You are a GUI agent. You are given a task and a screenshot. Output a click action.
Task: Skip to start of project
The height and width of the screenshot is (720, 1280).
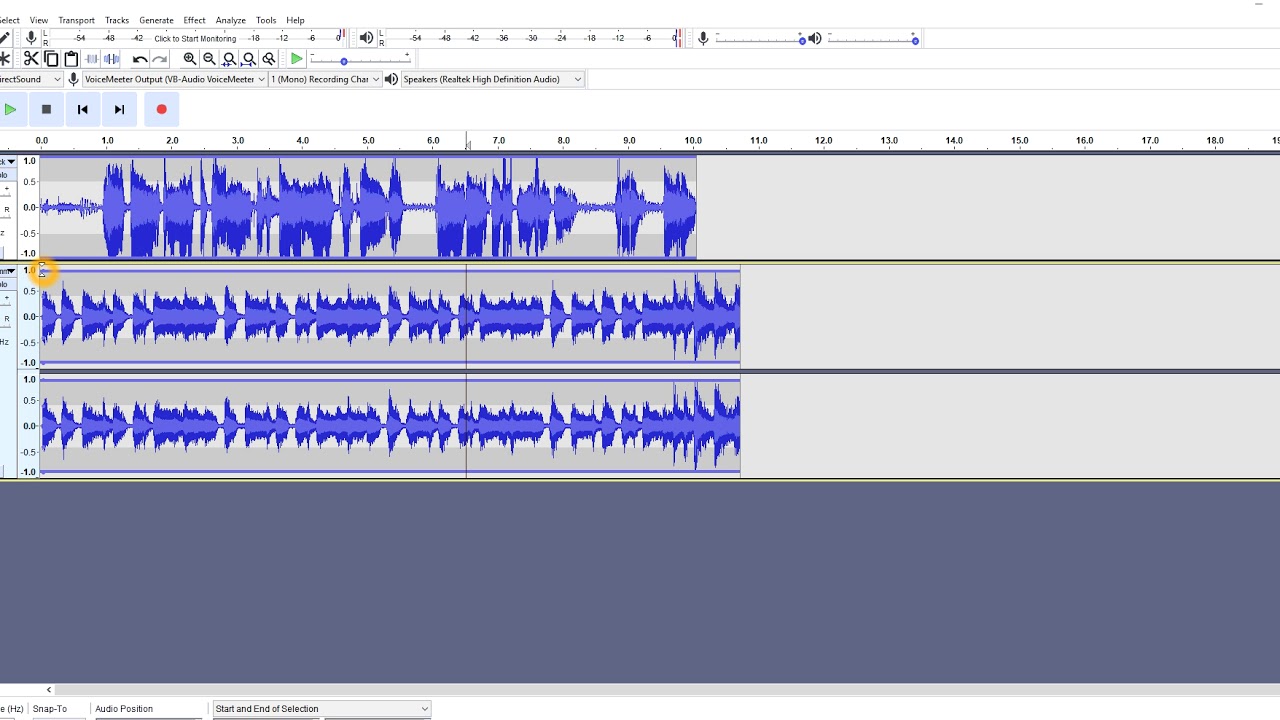pyautogui.click(x=83, y=109)
